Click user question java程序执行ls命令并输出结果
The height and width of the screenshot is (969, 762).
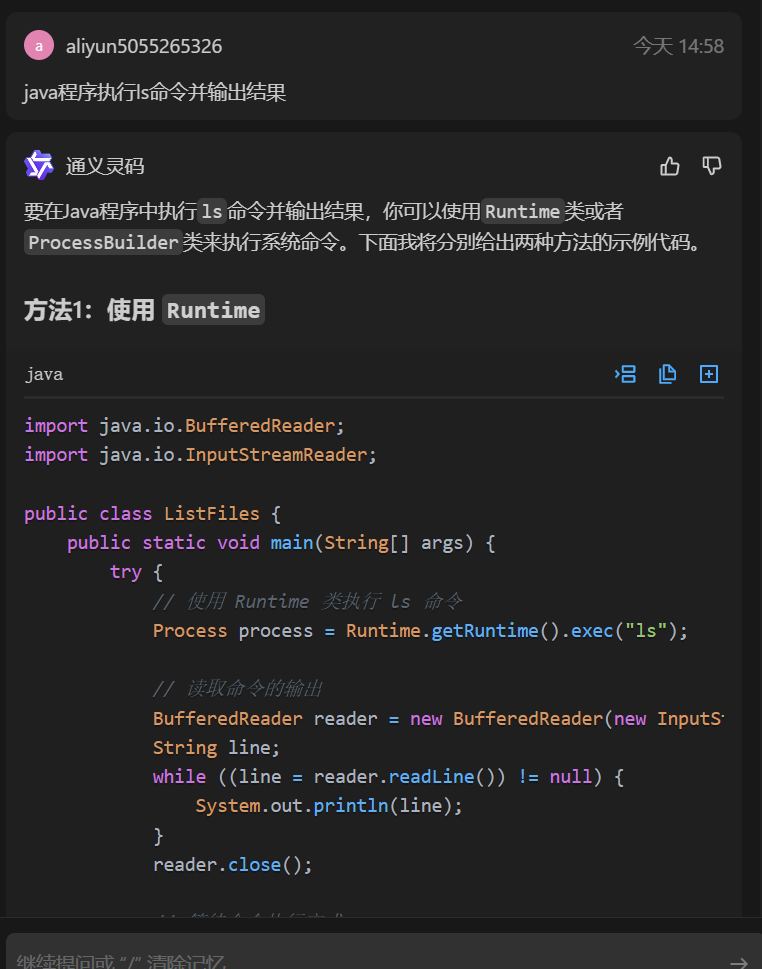[155, 93]
